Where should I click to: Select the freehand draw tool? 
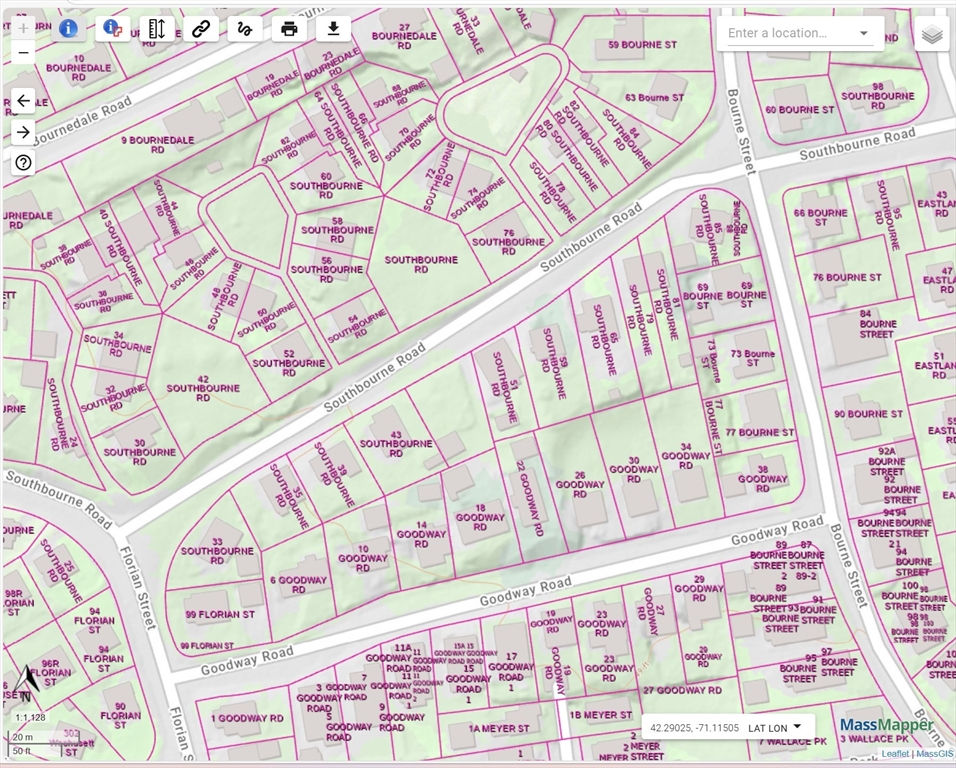(245, 28)
